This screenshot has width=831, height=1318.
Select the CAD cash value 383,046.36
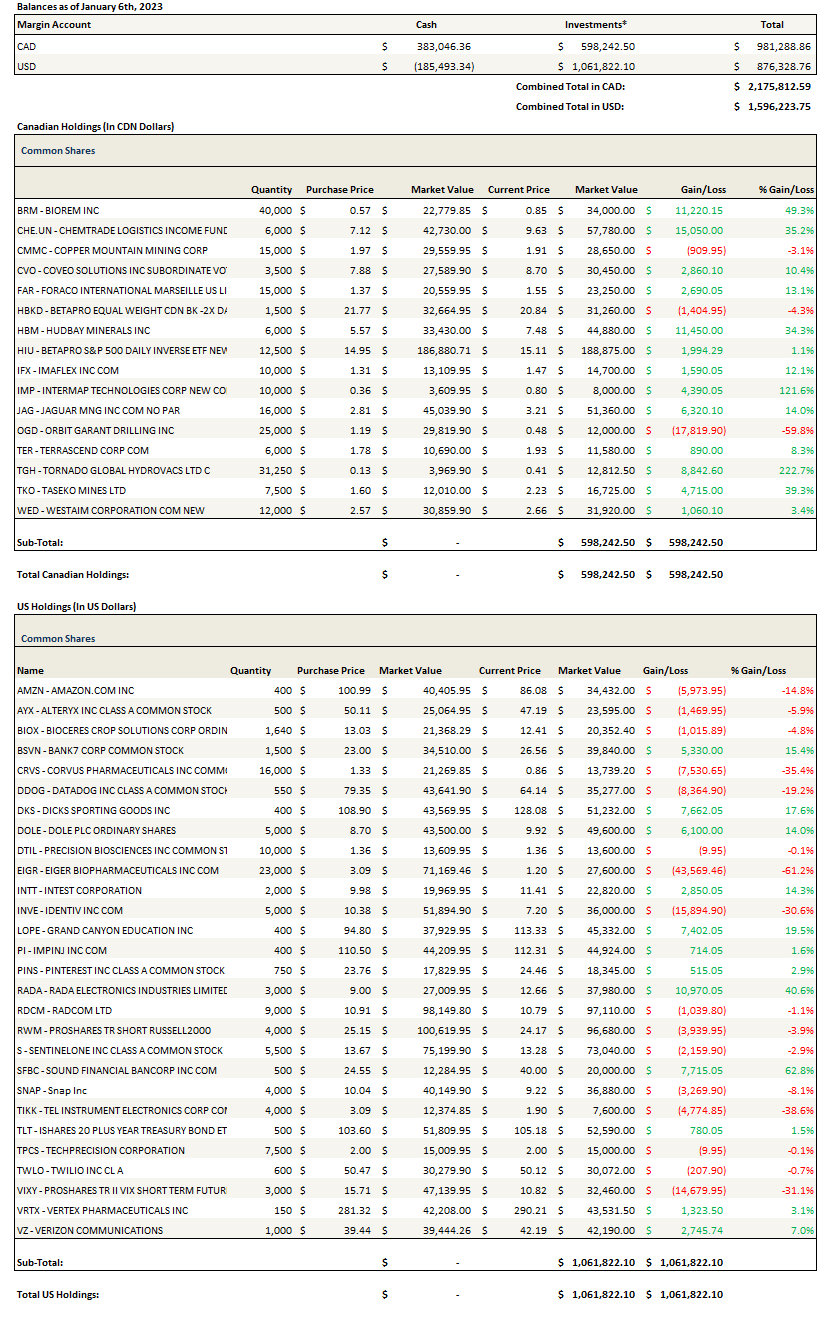pos(443,46)
